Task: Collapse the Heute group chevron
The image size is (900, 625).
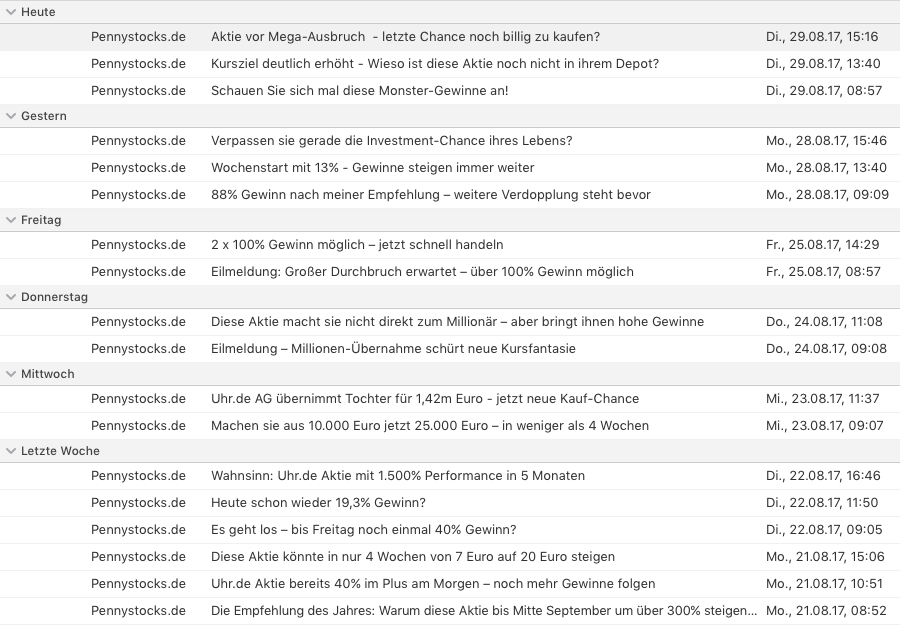Action: click(10, 12)
